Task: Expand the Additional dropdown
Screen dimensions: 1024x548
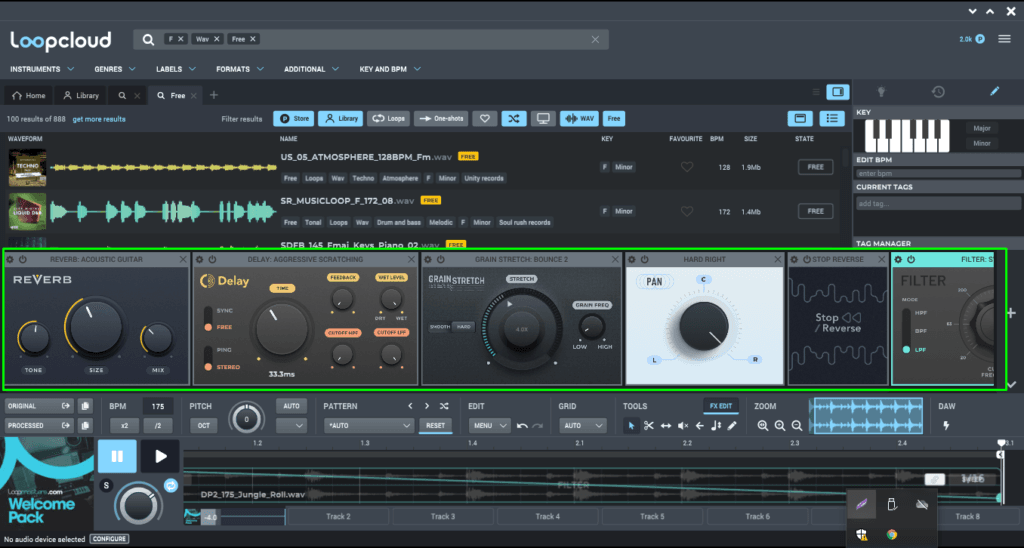Action: pyautogui.click(x=312, y=69)
